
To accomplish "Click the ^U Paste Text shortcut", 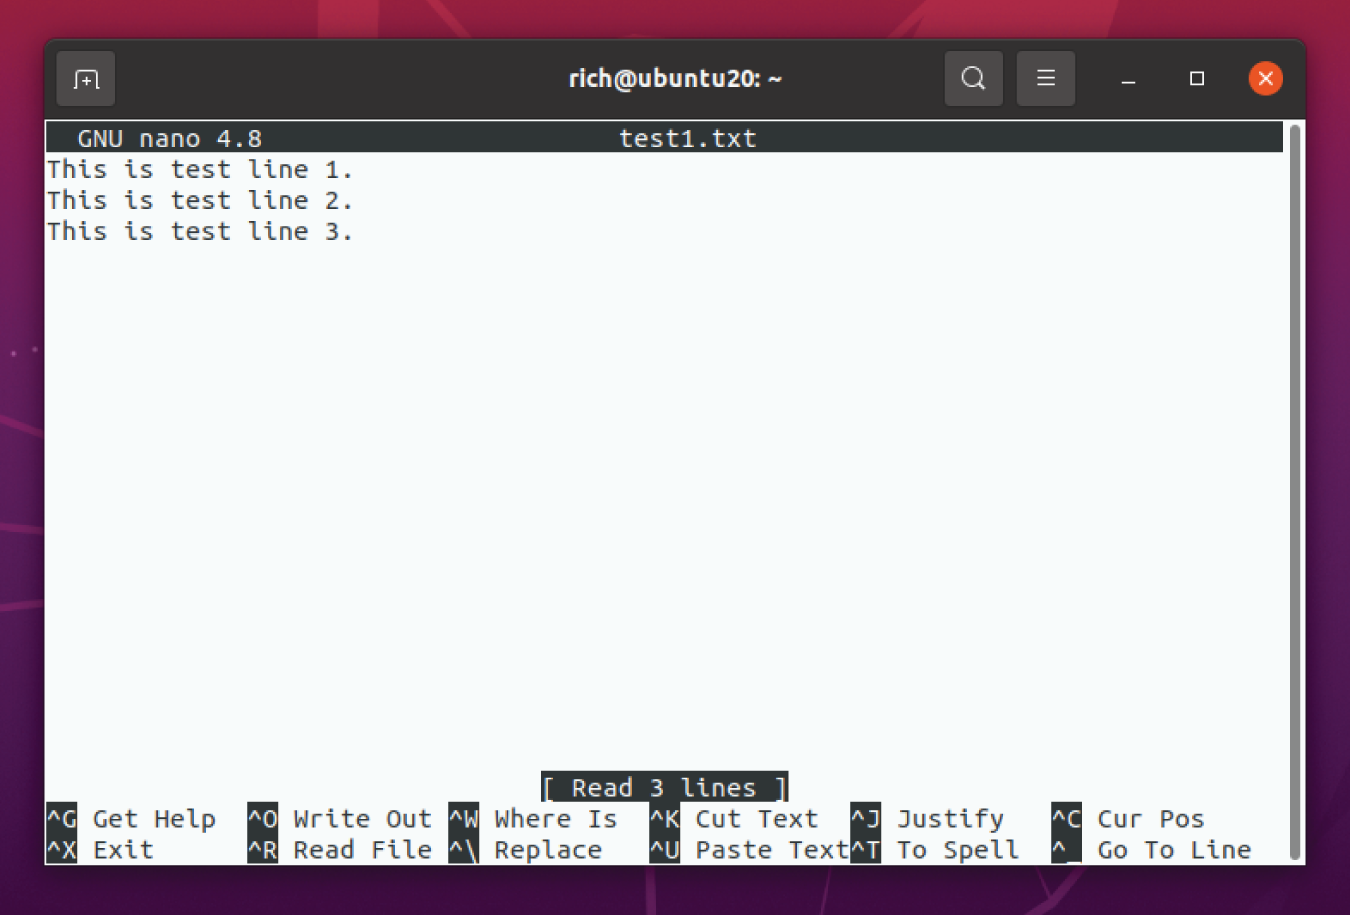I will [749, 850].
